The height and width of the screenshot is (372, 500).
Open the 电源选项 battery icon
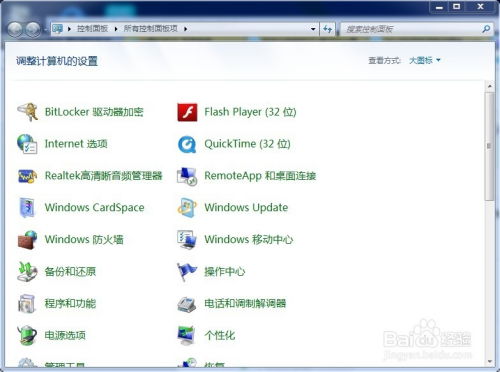(x=27, y=335)
